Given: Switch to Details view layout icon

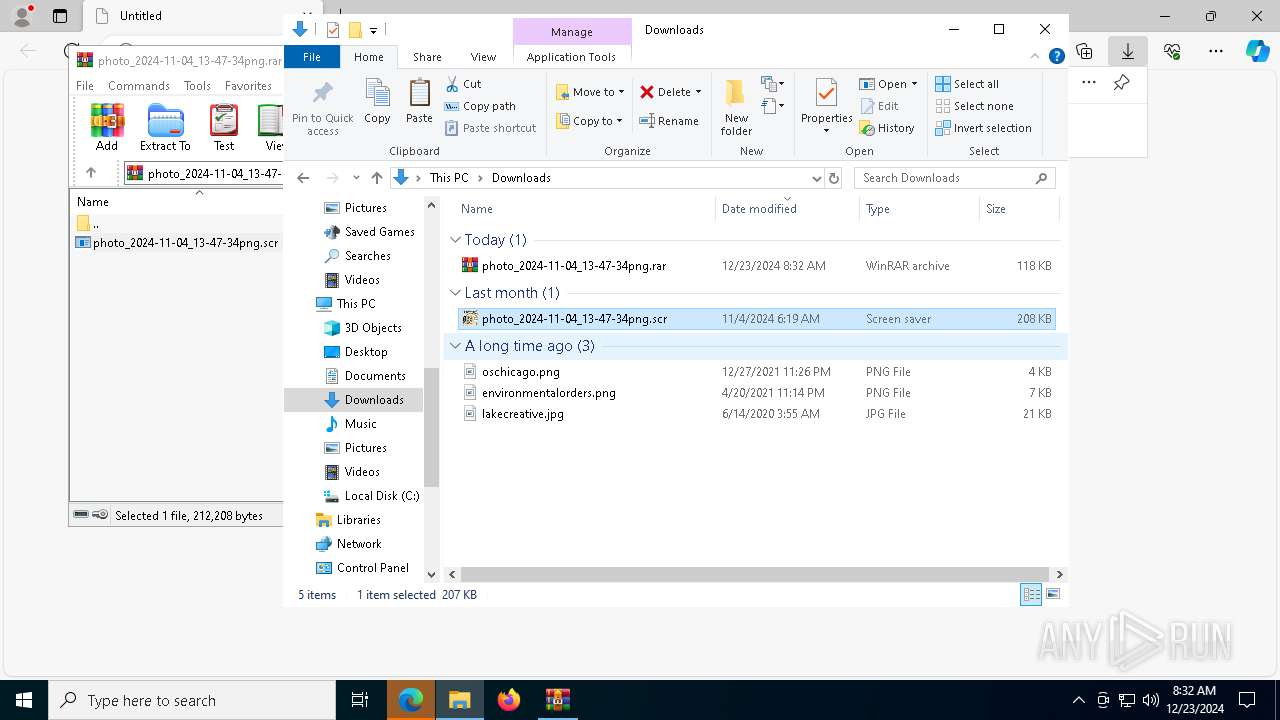Looking at the screenshot, I should (1031, 595).
